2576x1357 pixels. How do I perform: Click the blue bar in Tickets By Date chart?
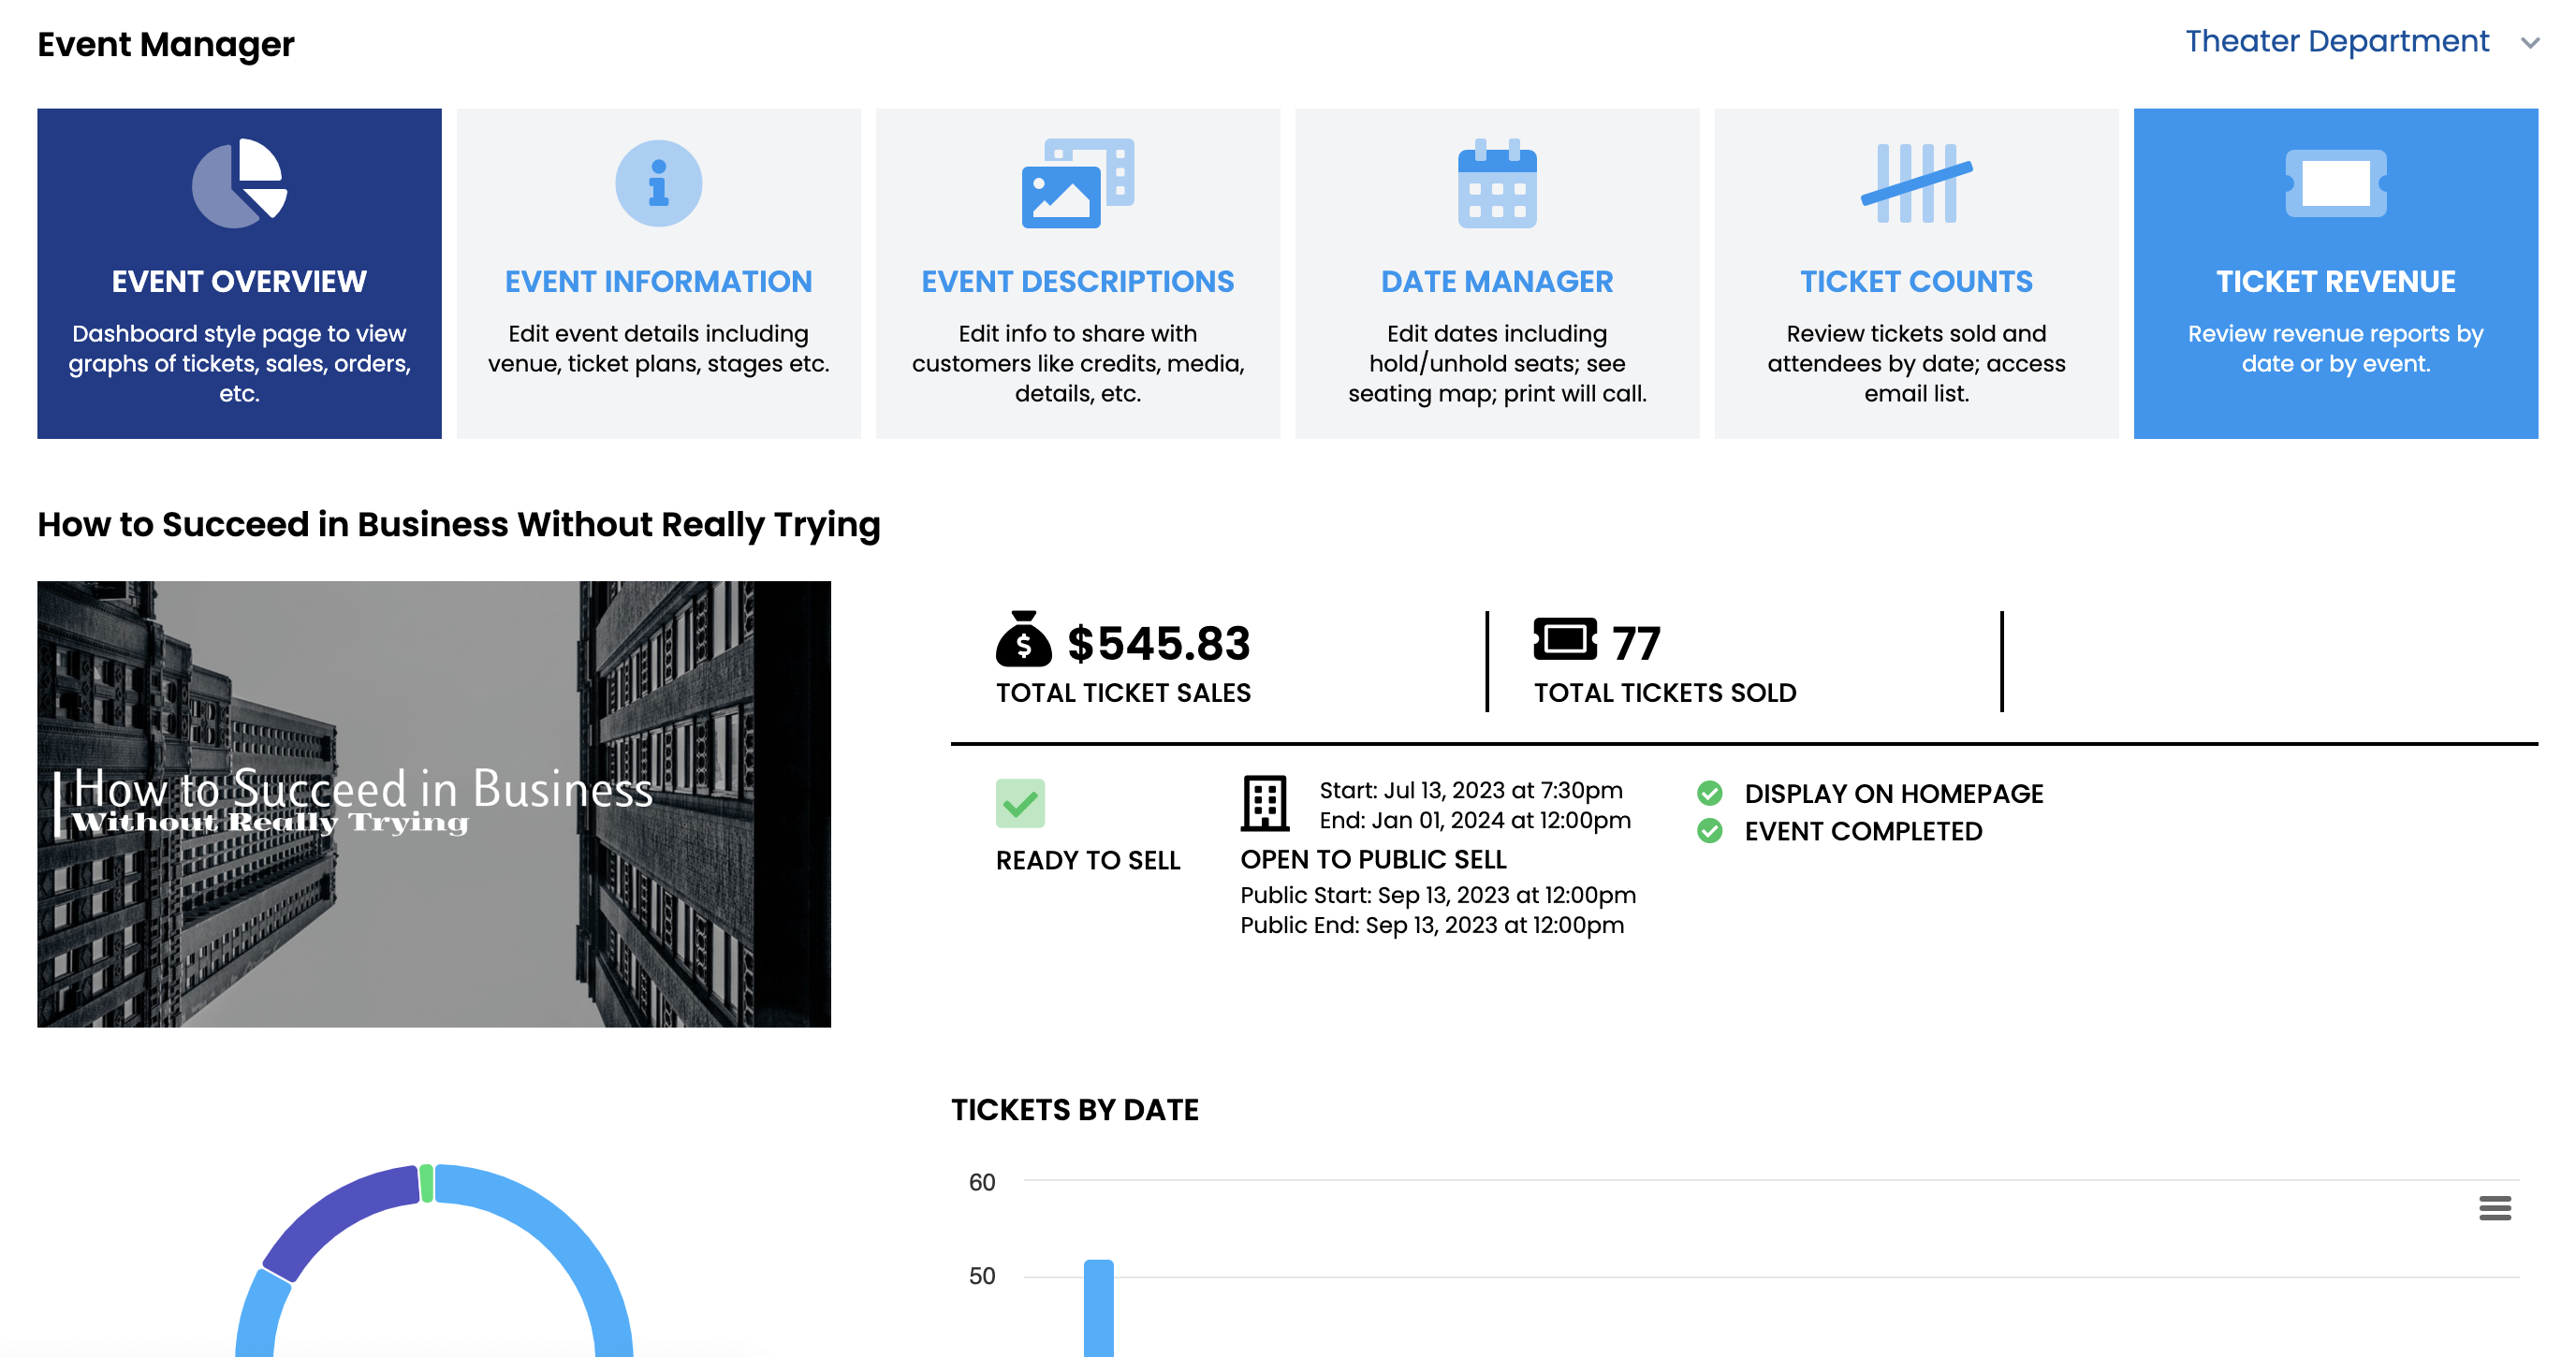pos(1098,1308)
